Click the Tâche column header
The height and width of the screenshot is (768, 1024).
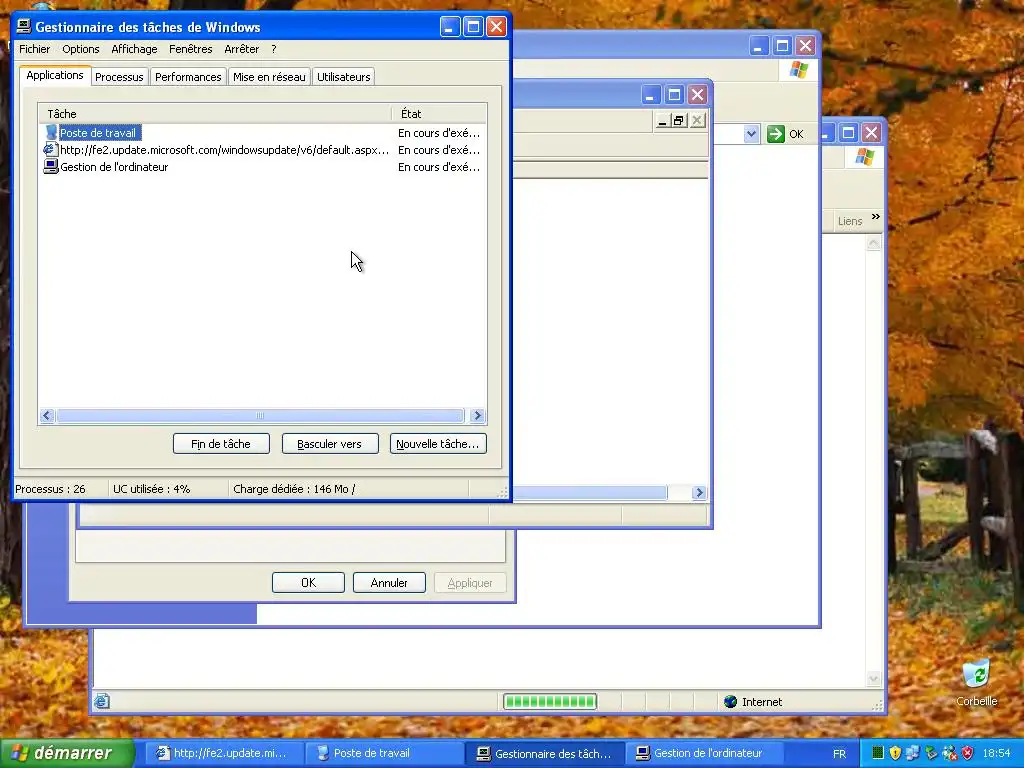(x=215, y=114)
